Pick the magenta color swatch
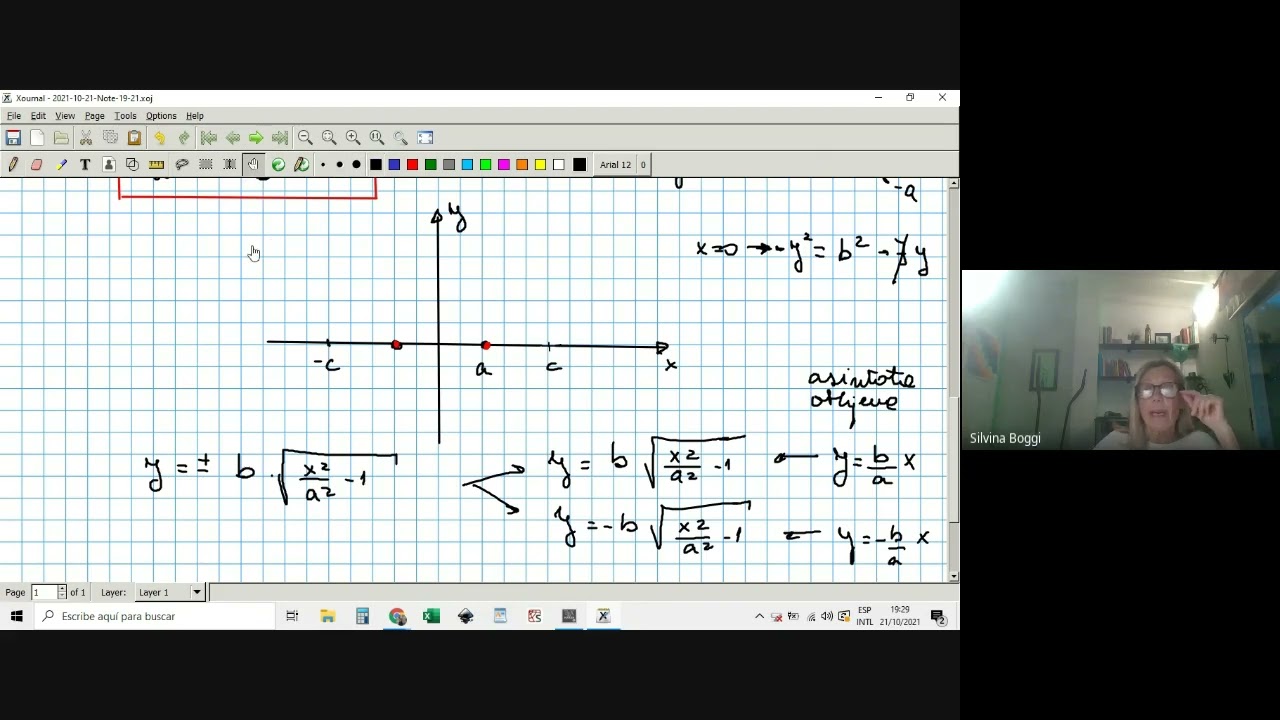The image size is (1280, 720). [504, 165]
